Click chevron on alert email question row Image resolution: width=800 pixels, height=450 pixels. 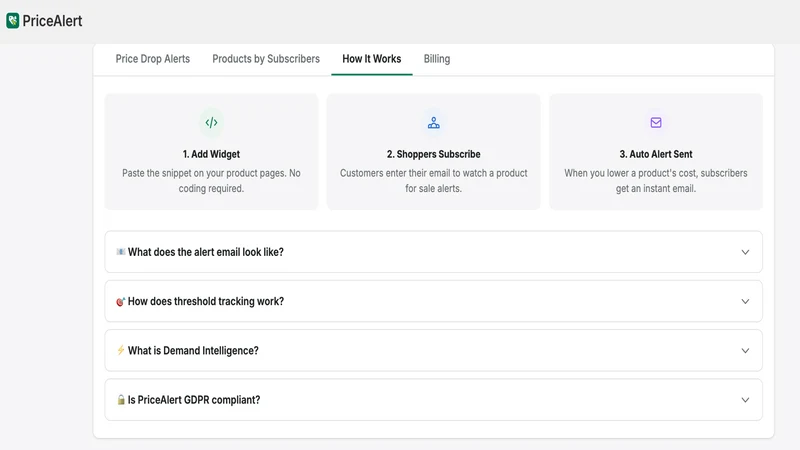[x=745, y=252]
